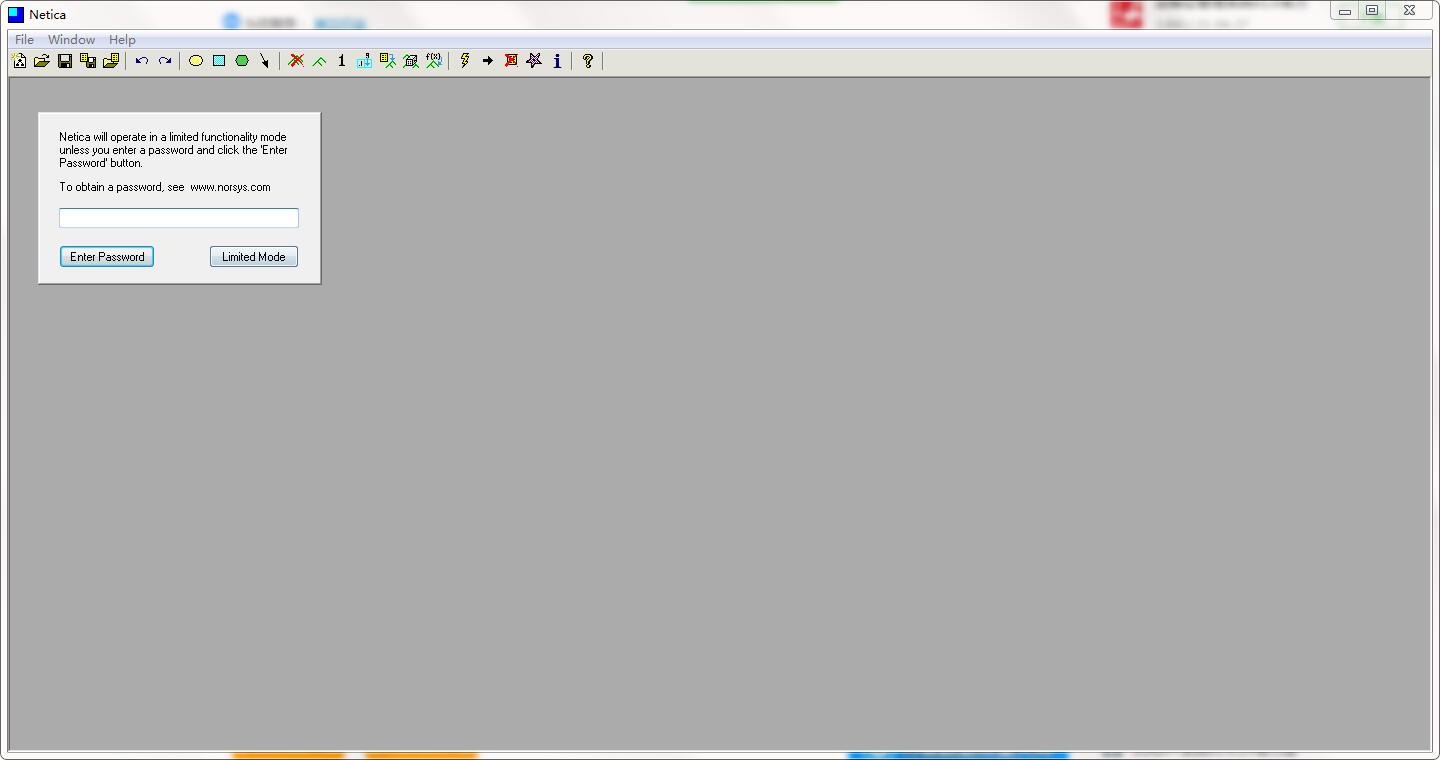Image resolution: width=1440 pixels, height=760 pixels.
Task: Select the black arrow link tool
Action: pyautogui.click(x=265, y=61)
